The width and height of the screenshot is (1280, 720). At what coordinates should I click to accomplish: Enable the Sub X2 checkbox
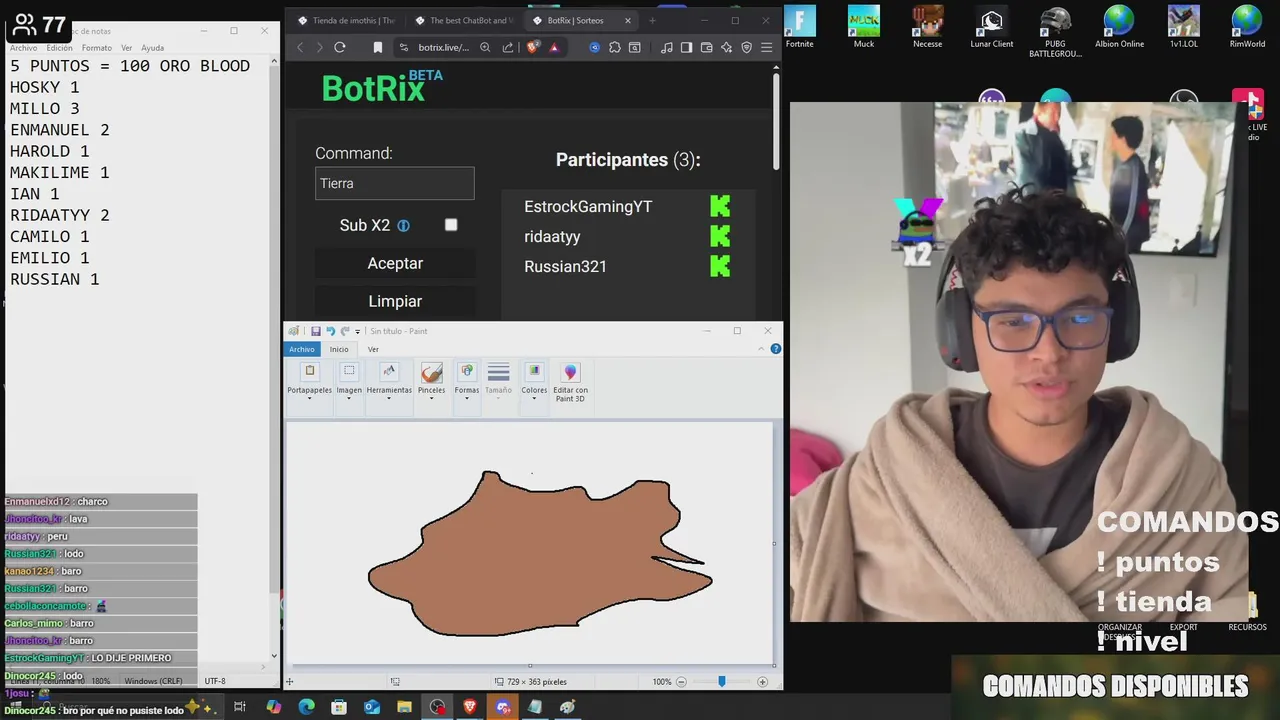[451, 225]
